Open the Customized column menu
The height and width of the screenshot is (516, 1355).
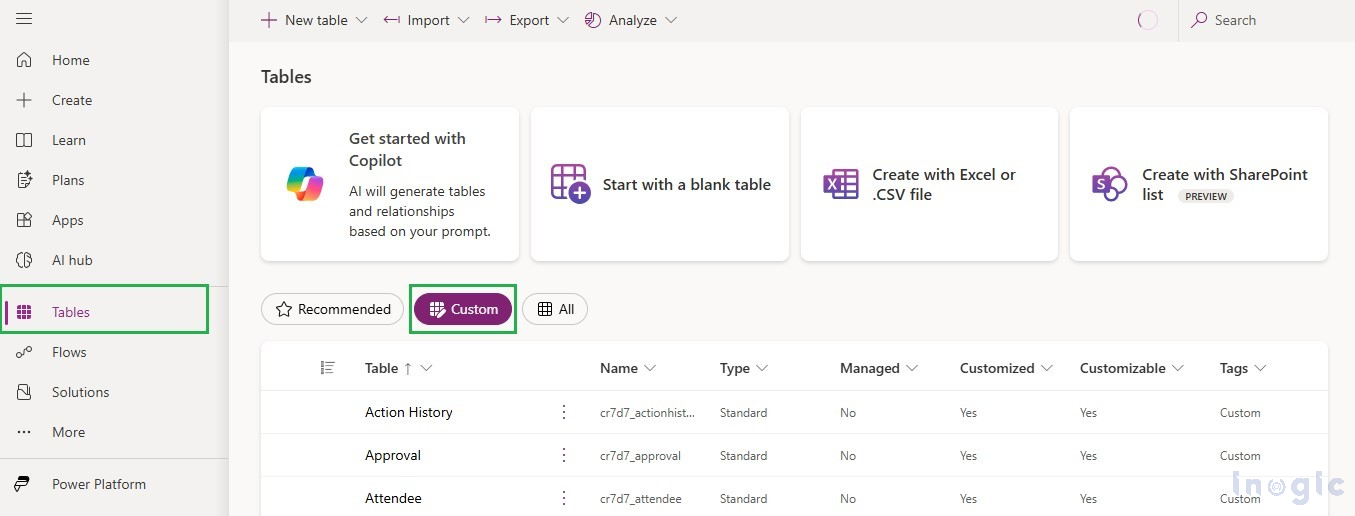click(1006, 368)
